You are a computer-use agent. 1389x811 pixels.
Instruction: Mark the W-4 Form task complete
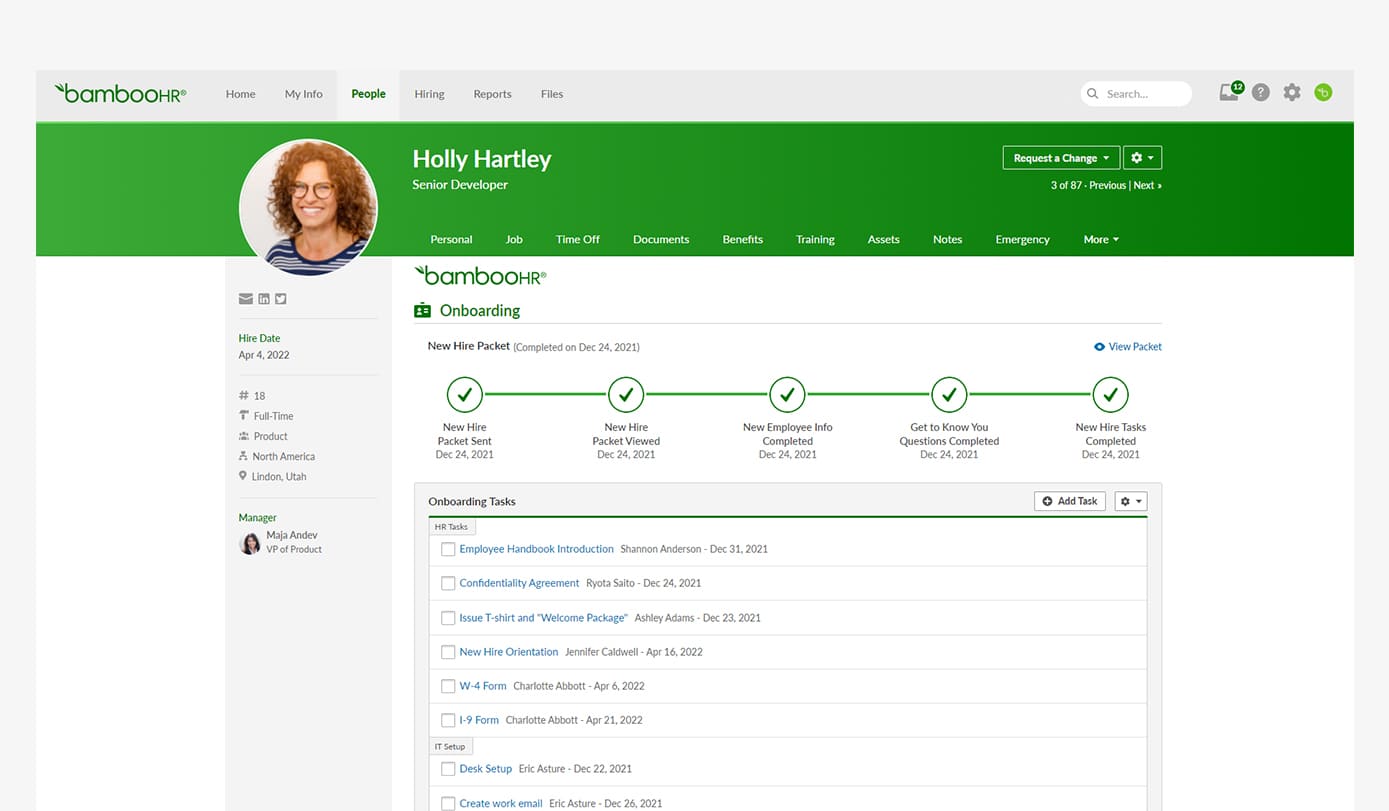click(448, 686)
